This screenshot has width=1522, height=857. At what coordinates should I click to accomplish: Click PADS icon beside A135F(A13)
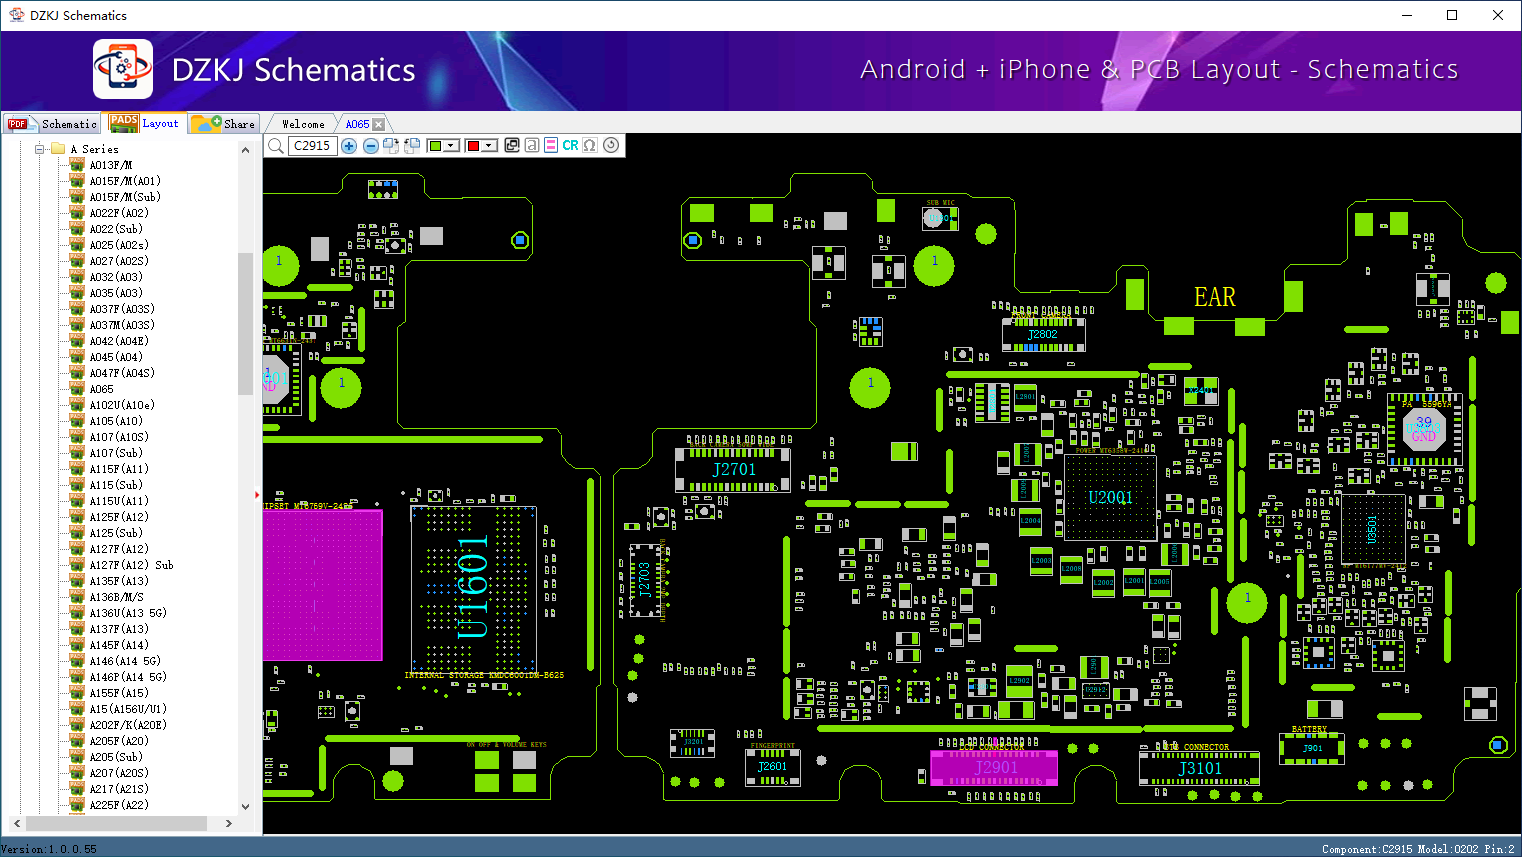(x=77, y=581)
